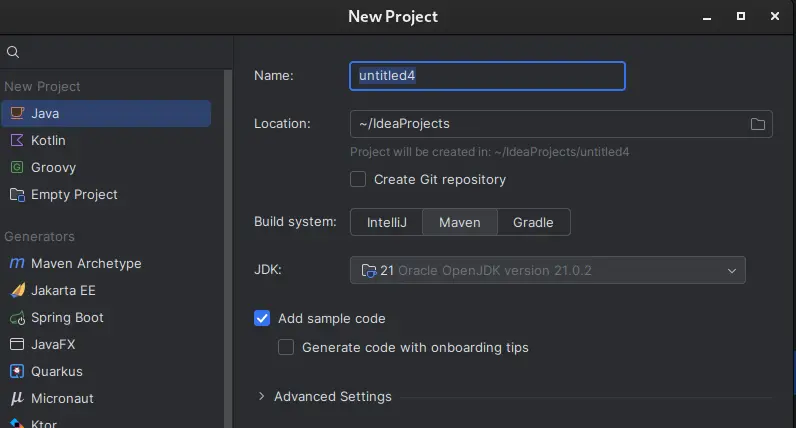The width and height of the screenshot is (796, 428).
Task: Select the Java coffee cup icon
Action: [x=17, y=113]
